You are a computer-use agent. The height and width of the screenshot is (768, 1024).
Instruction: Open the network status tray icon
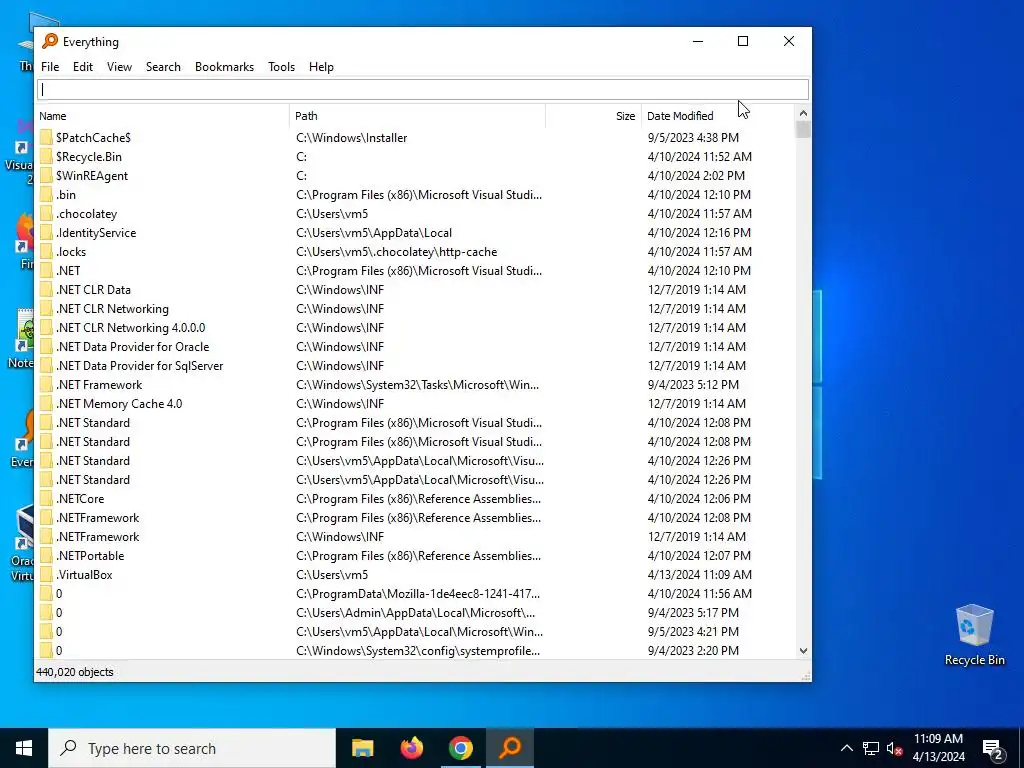tap(871, 748)
